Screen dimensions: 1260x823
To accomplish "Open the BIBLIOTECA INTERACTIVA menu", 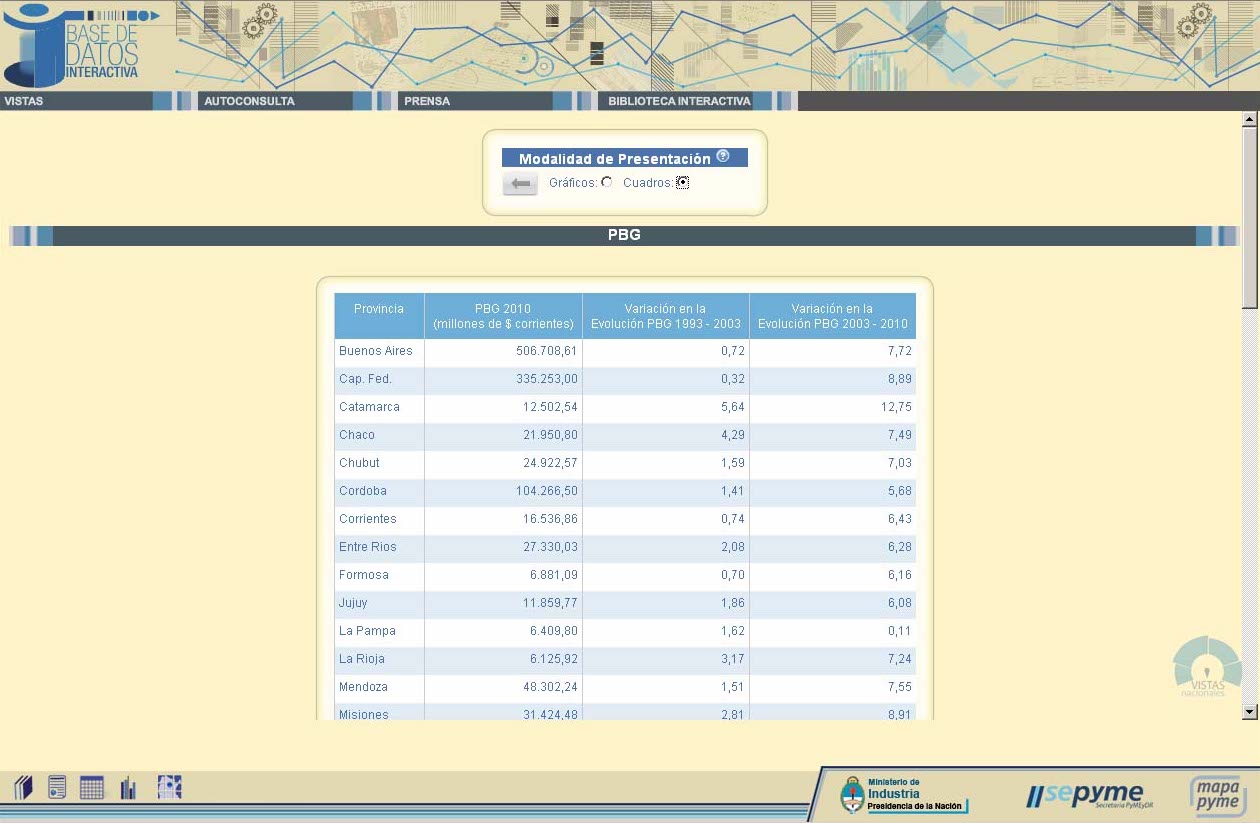I will coord(678,101).
